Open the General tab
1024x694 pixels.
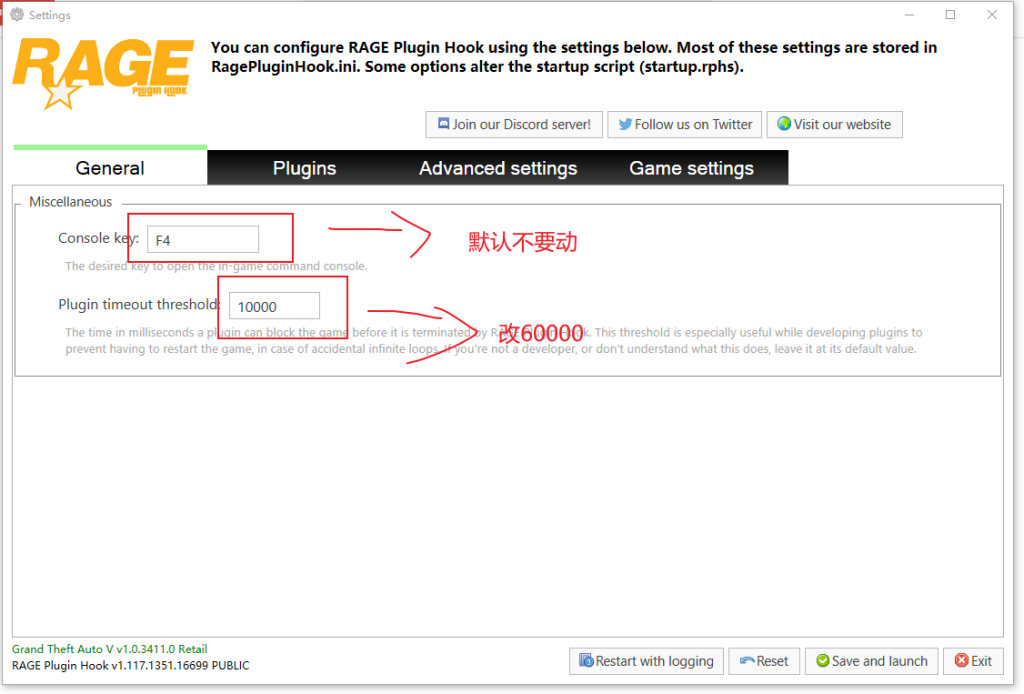pos(110,168)
